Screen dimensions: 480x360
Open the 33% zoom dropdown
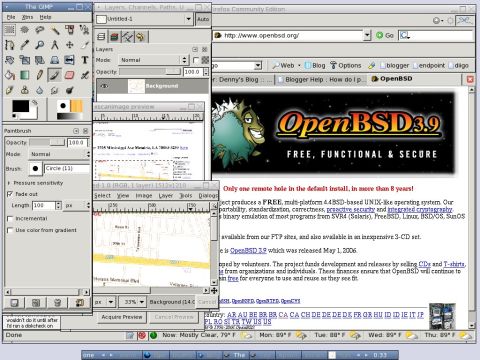coord(133,302)
